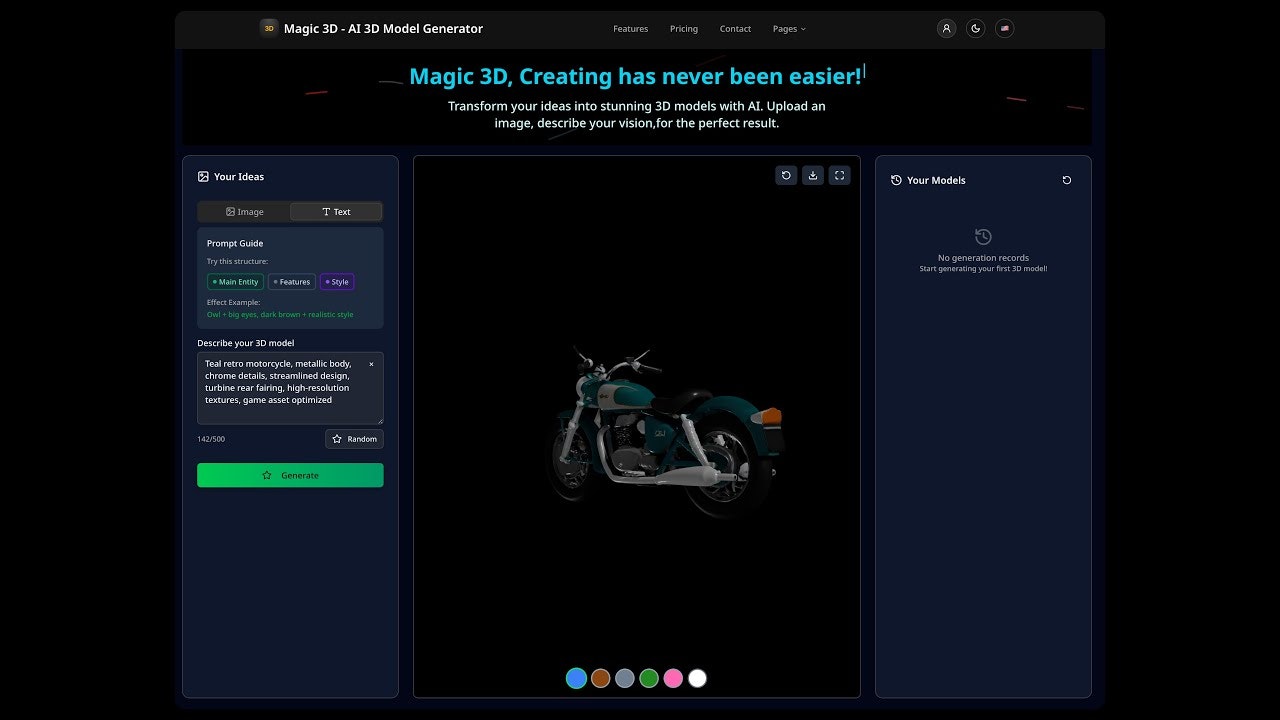
Task: Open the language flag selector
Action: click(x=1004, y=28)
